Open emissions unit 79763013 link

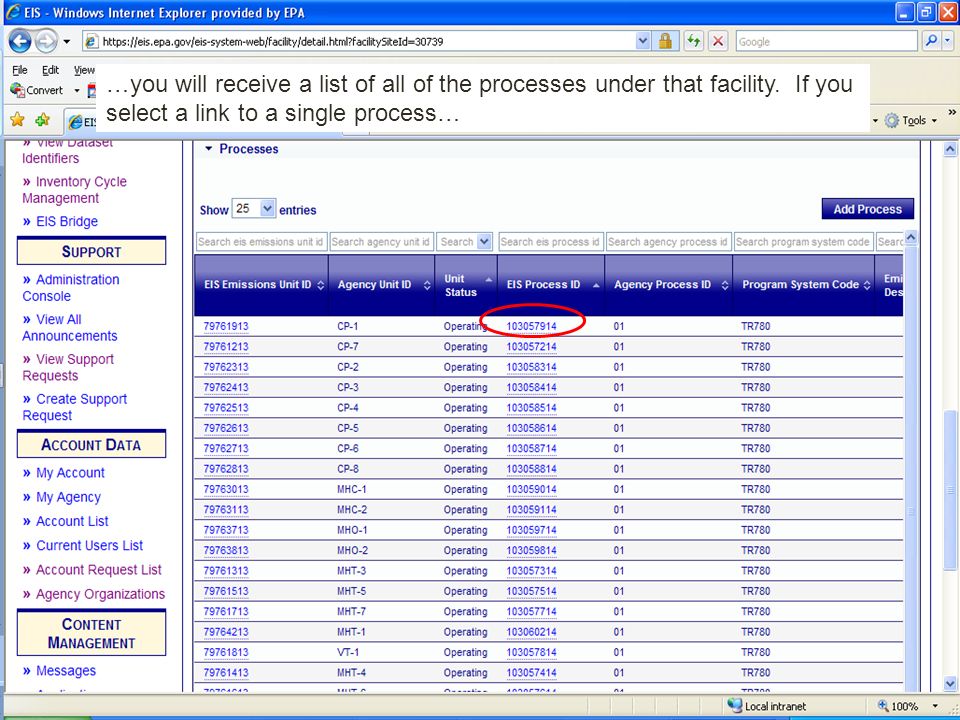click(x=226, y=489)
